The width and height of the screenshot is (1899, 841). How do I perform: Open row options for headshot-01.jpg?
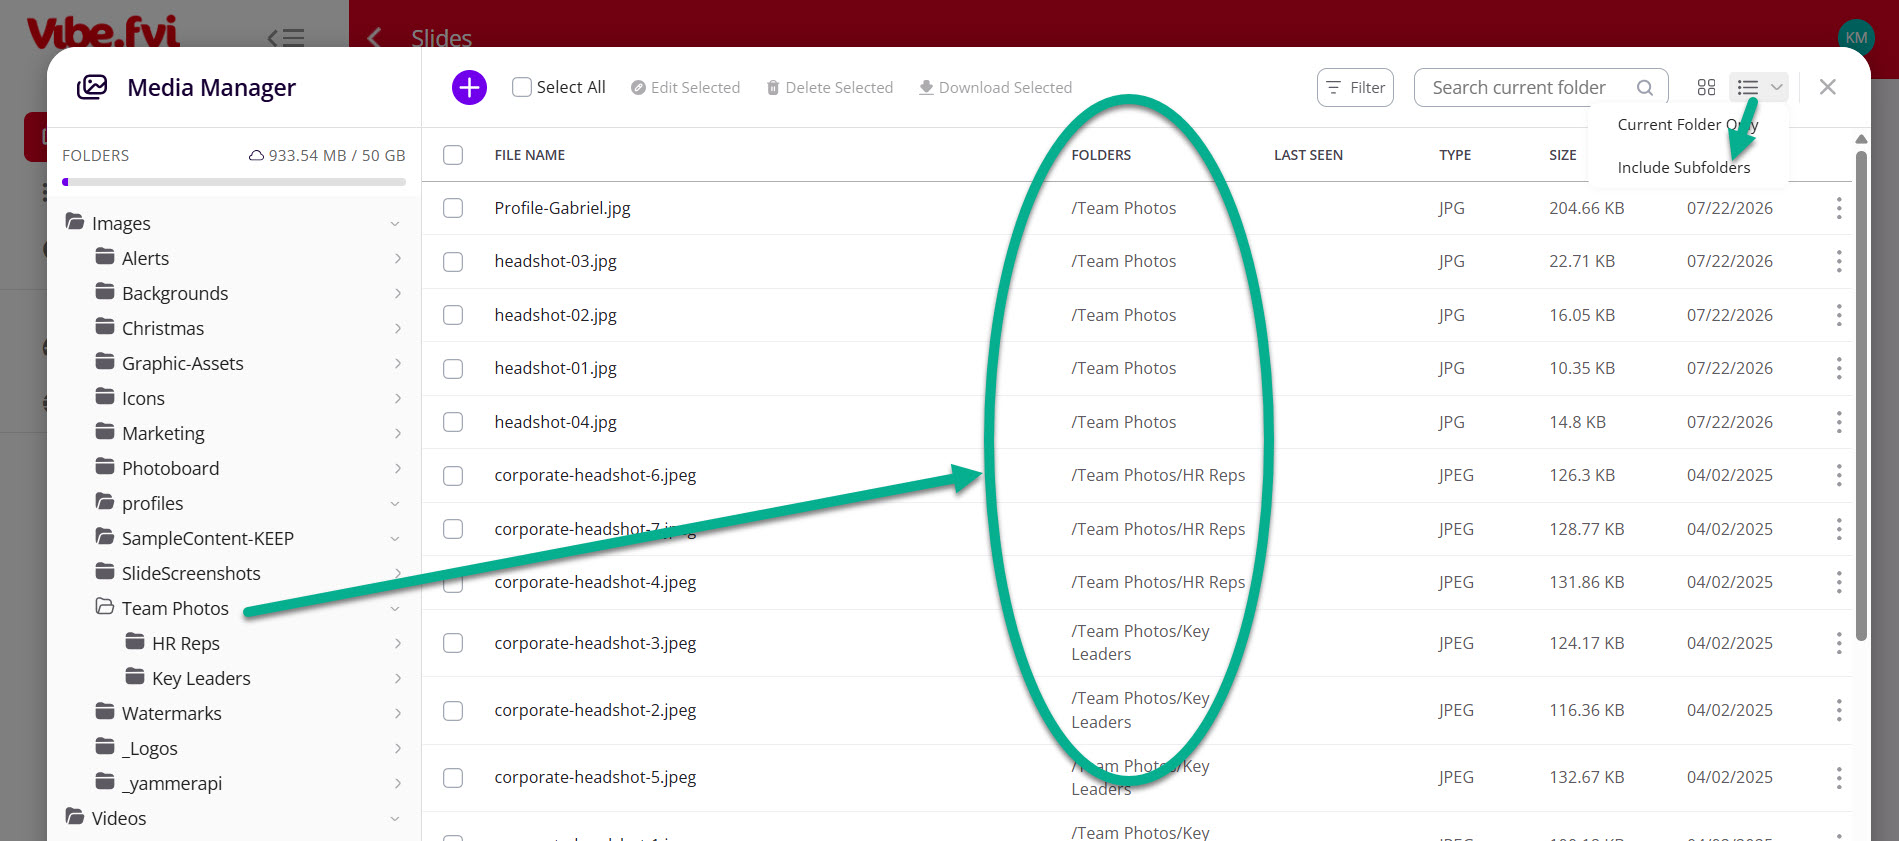pyautogui.click(x=1838, y=368)
